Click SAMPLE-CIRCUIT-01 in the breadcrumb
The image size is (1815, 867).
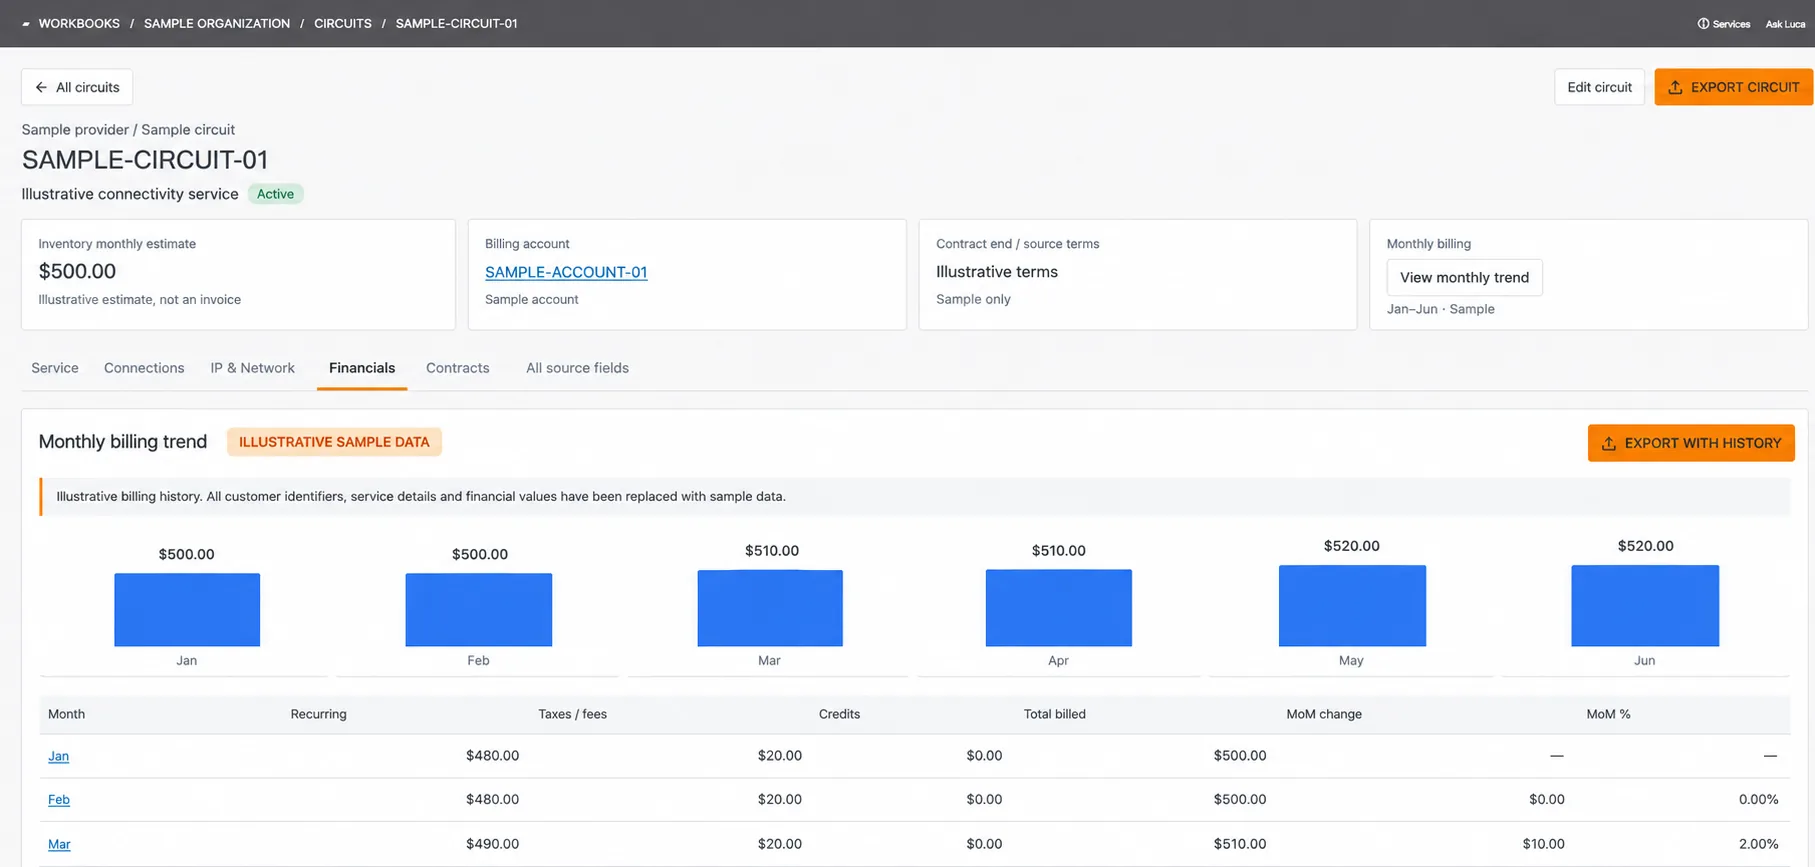456,24
